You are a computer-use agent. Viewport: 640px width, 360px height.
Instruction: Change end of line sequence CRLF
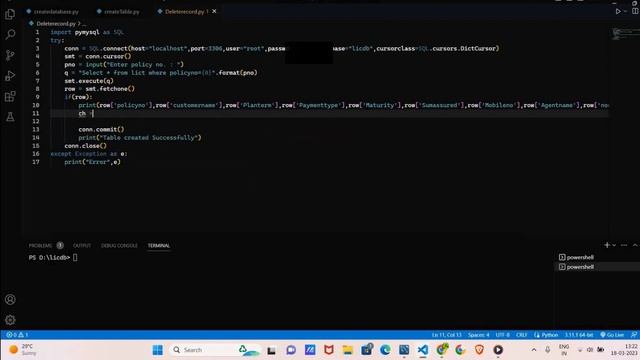coord(522,335)
